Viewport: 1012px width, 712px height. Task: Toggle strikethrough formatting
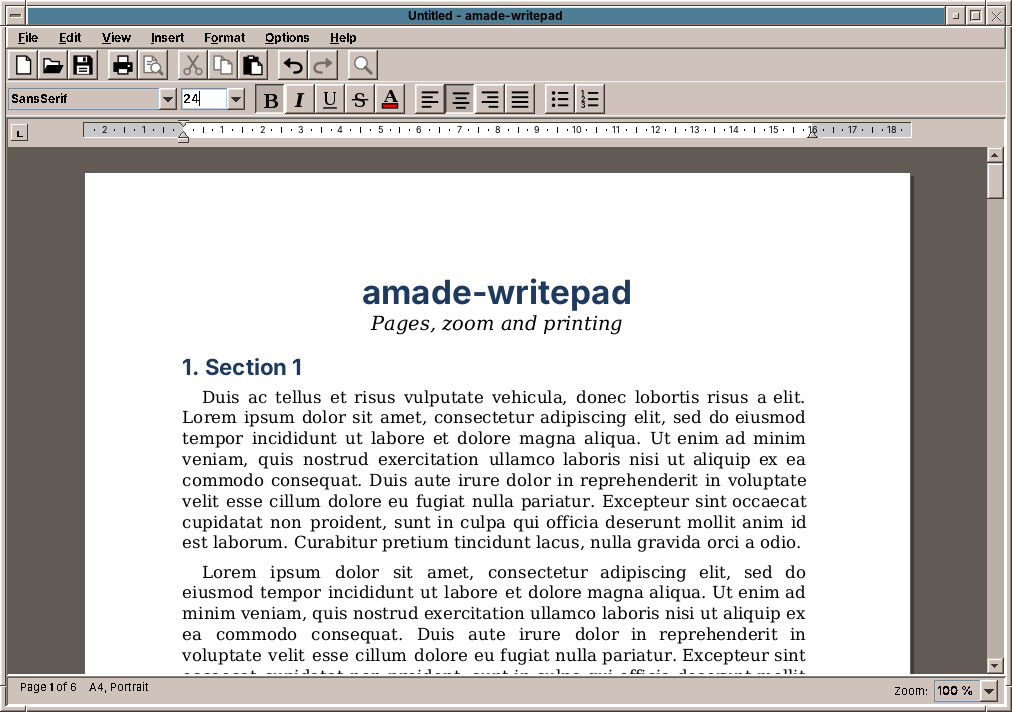[359, 99]
